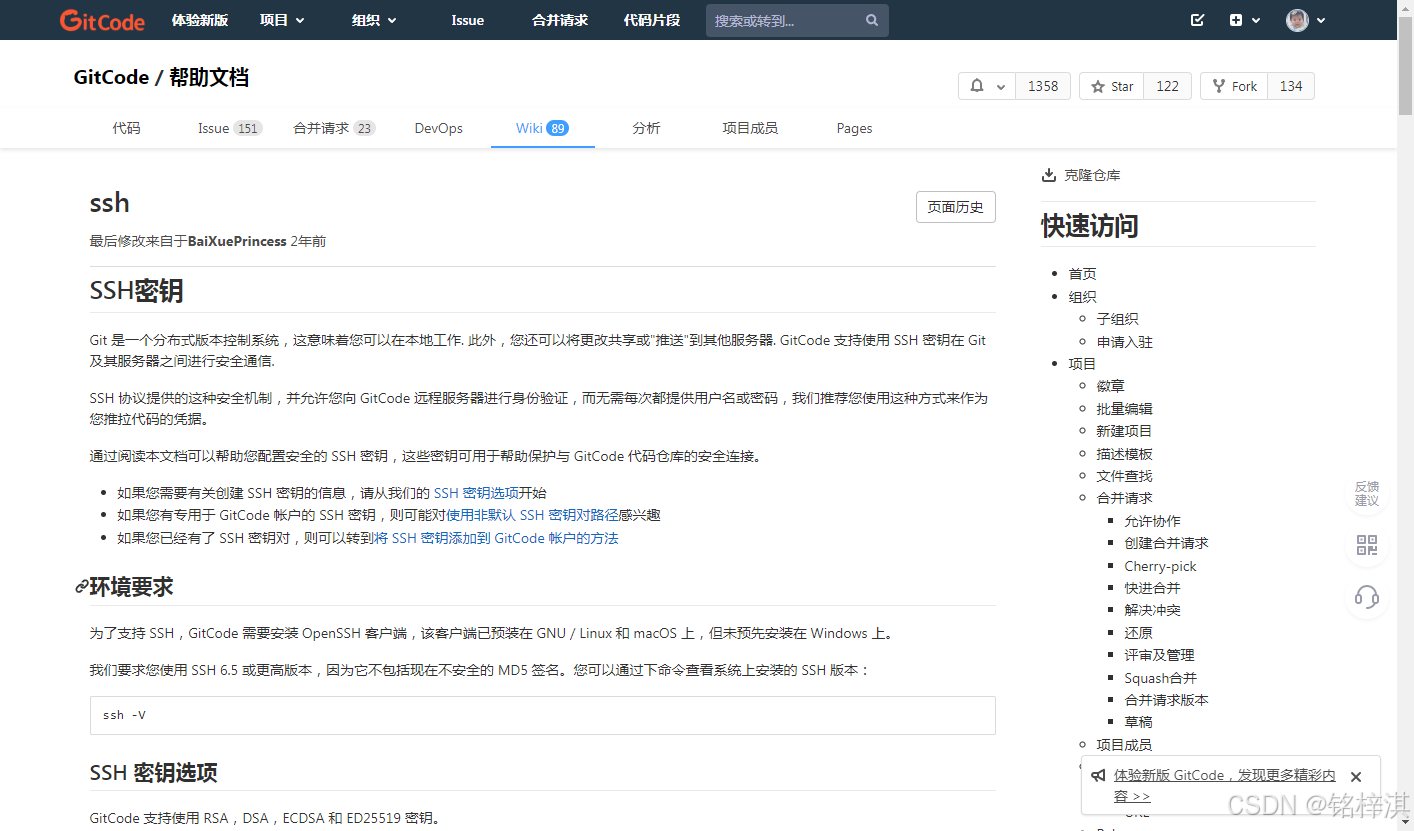1414x831 pixels.
Task: Switch to the Wiki tab
Action: click(542, 128)
